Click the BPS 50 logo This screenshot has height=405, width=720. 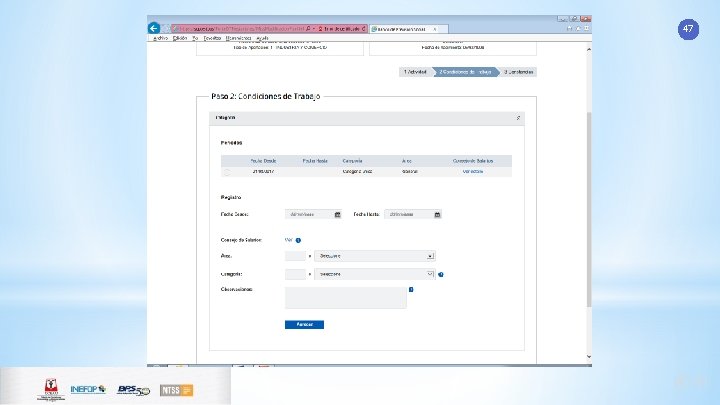[x=133, y=390]
